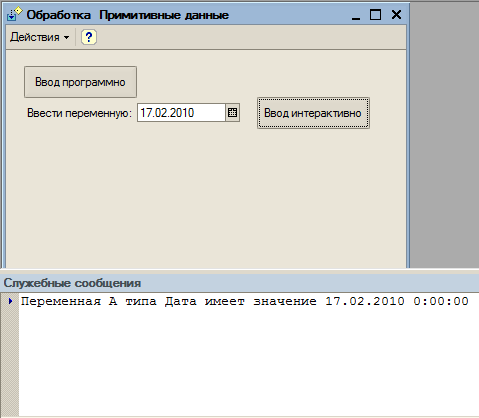Close the Обработка Примитивные данные window
Screen dimensions: 479x418
point(396,15)
